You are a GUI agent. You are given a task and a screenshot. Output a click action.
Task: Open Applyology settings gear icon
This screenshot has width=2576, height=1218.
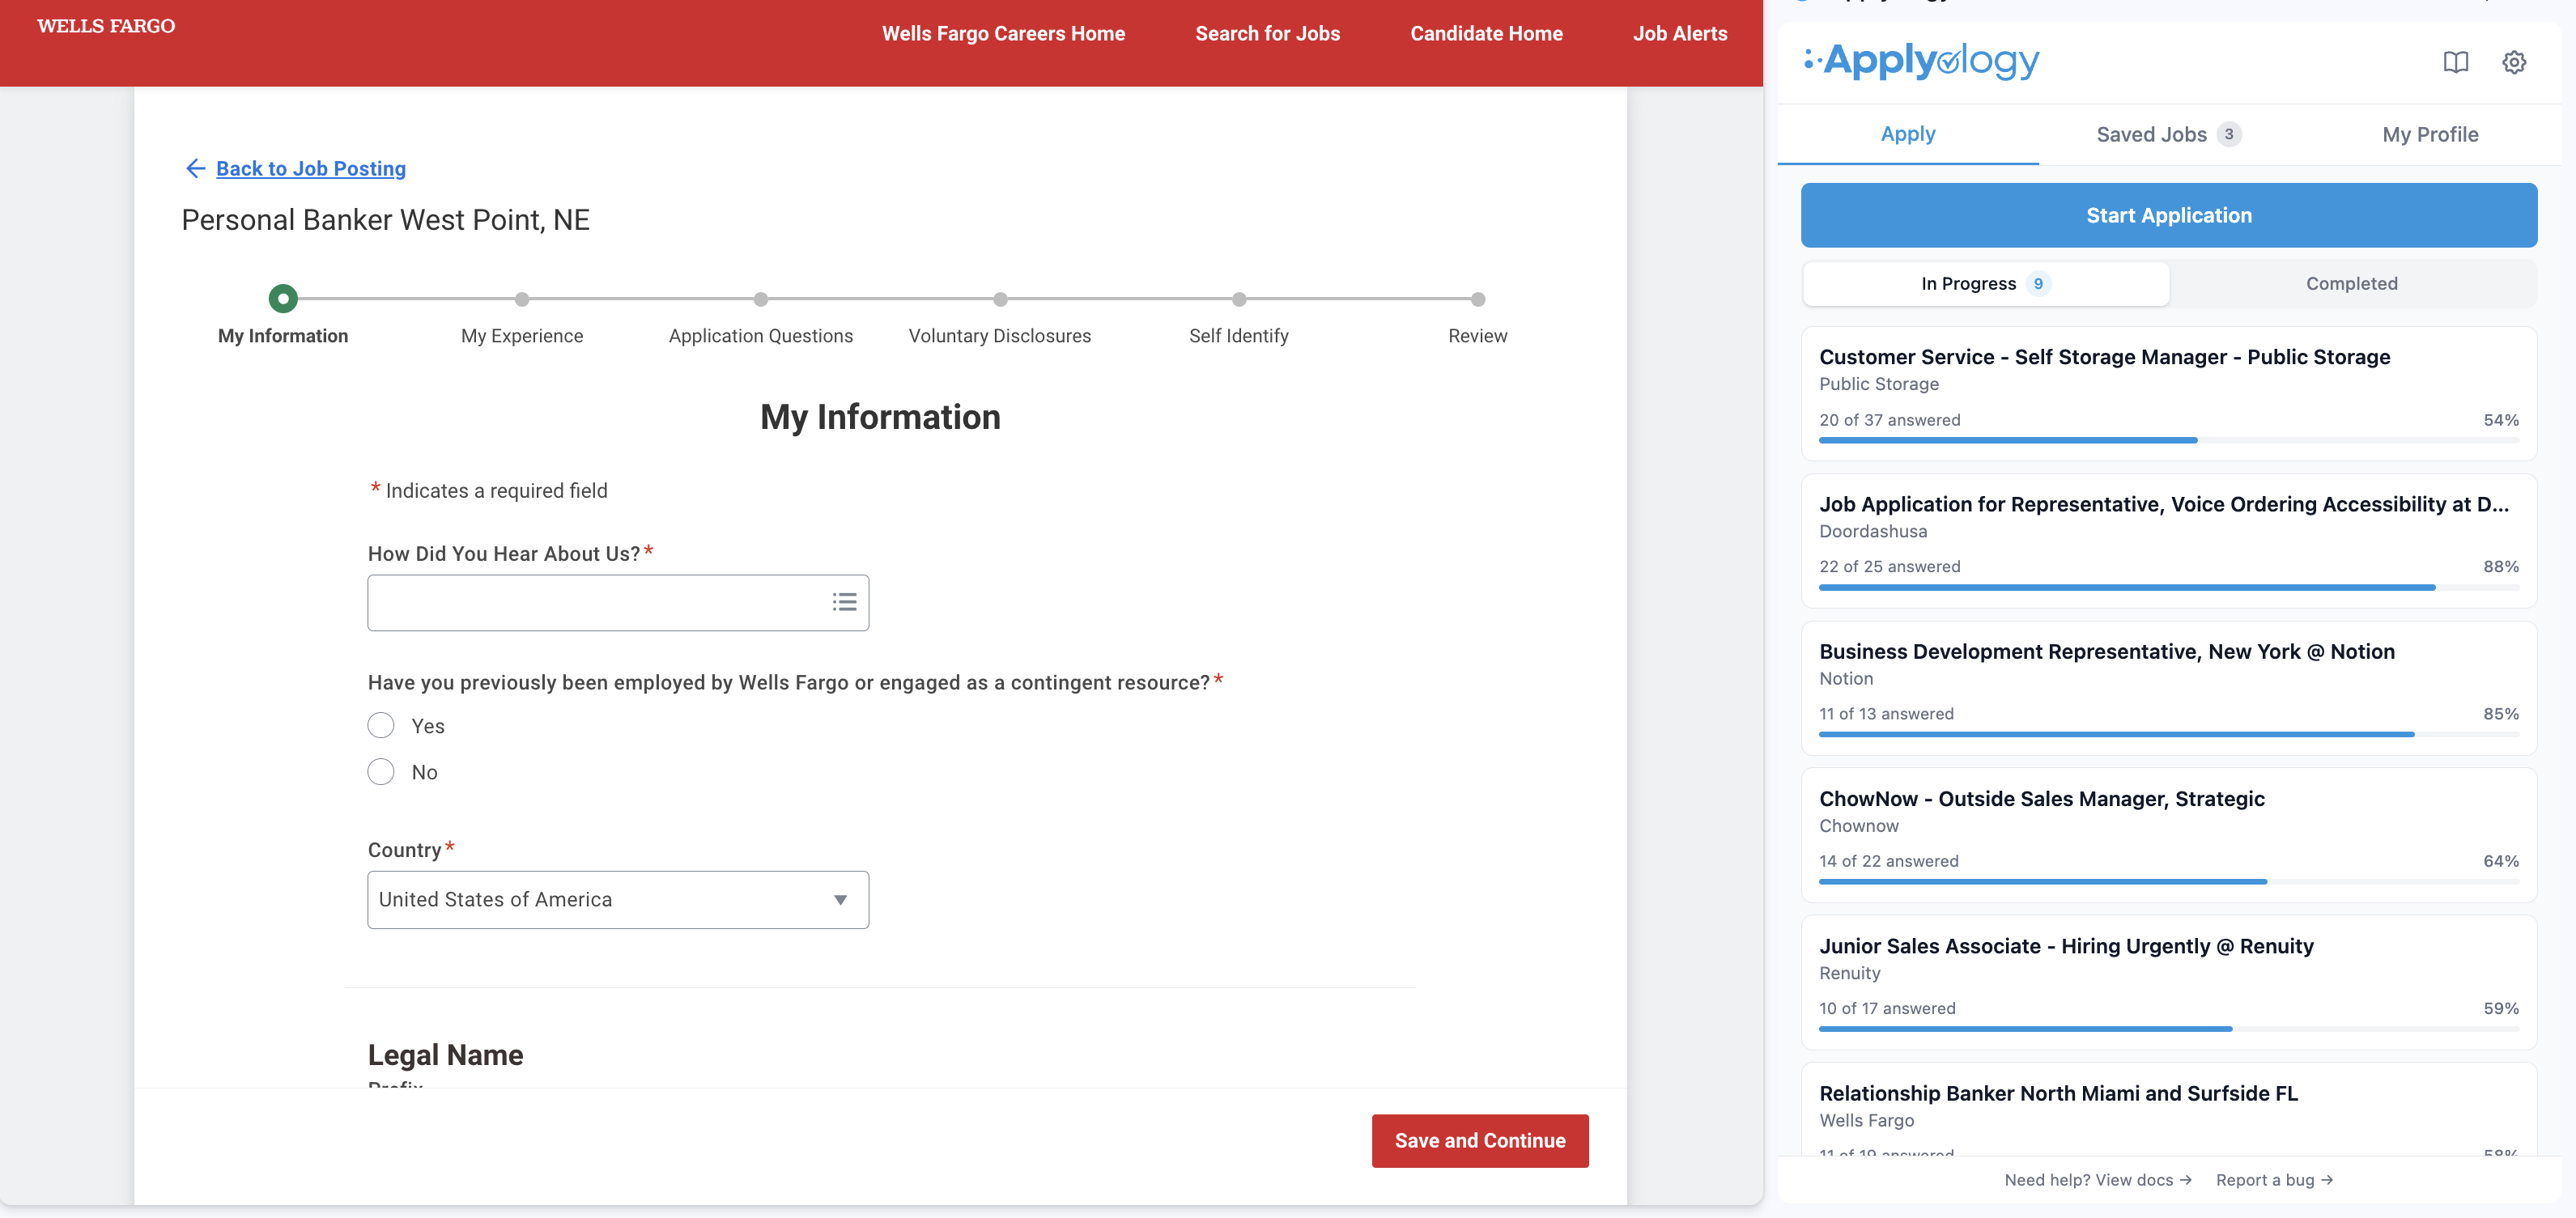(x=2514, y=62)
